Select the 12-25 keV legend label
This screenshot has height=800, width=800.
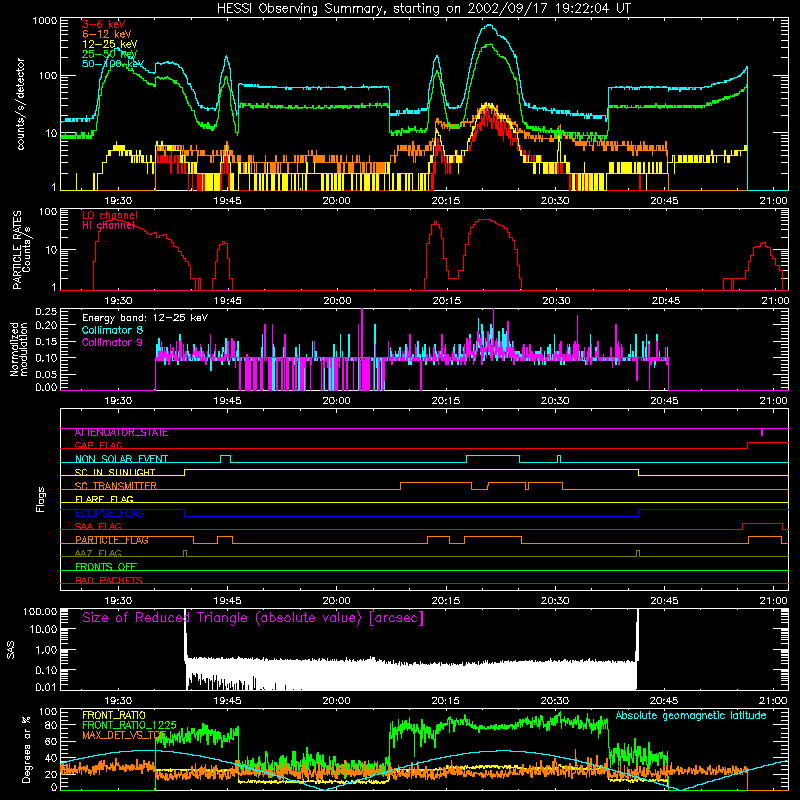pos(110,44)
